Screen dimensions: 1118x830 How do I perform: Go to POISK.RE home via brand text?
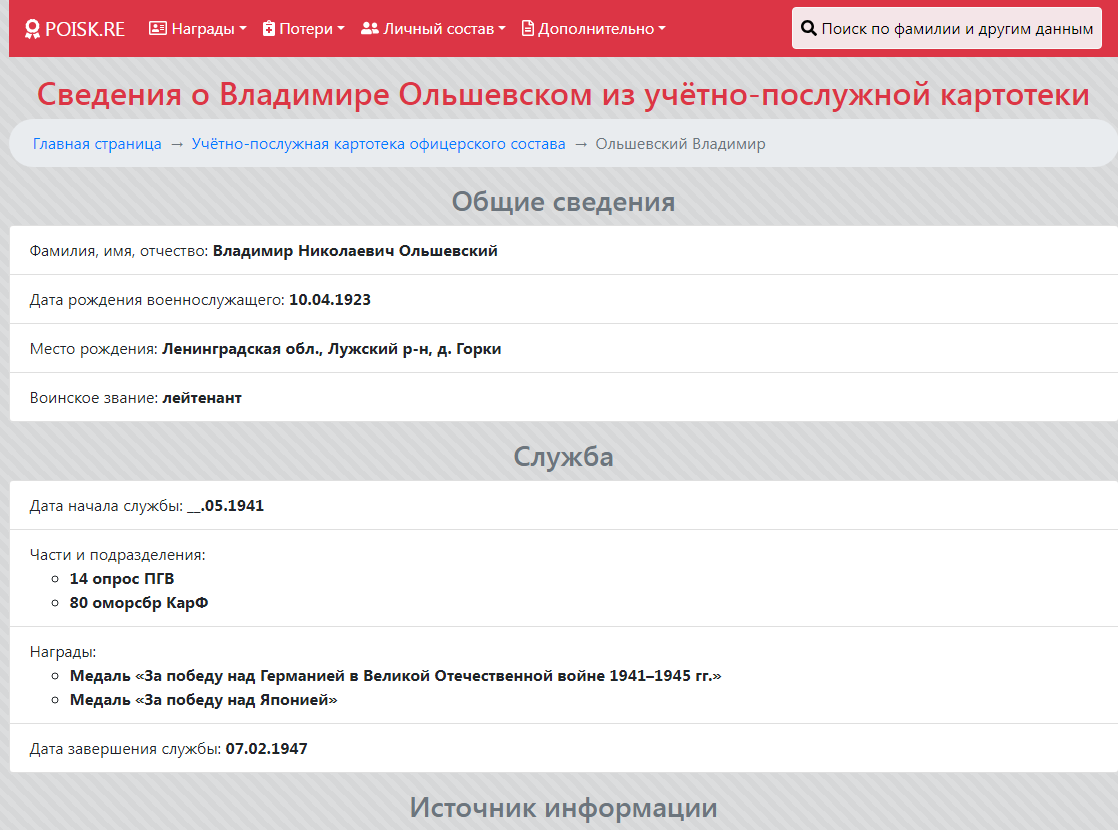[85, 29]
